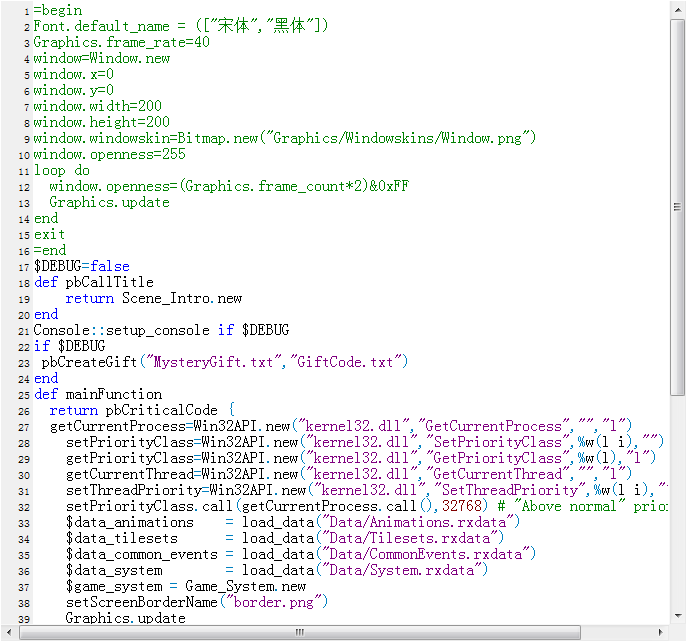Click the window.windowskin=Bitmap.new line
The image size is (687, 642).
285,138
